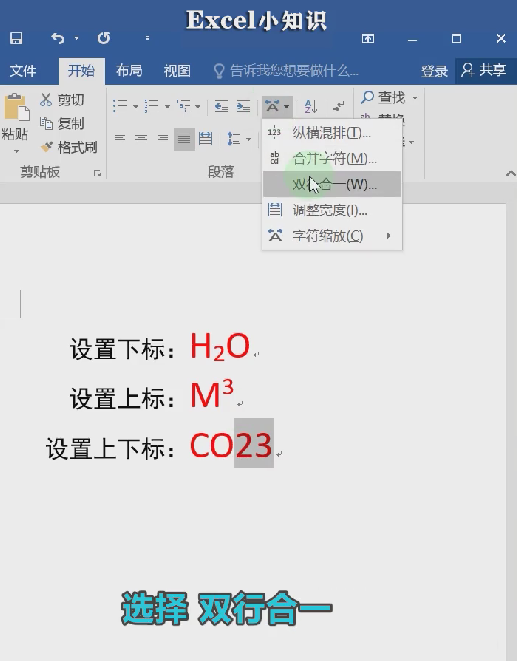Click the Format Painter (格式刷) icon
The height and width of the screenshot is (661, 517).
[47, 147]
